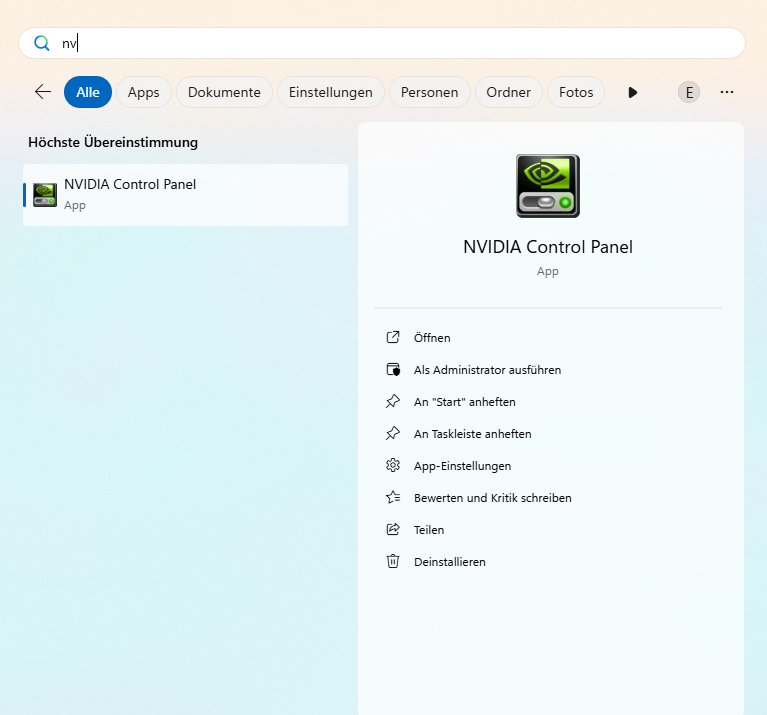Screen dimensions: 767x715
Task: Open the three-dots more options menu
Action: 727,92
